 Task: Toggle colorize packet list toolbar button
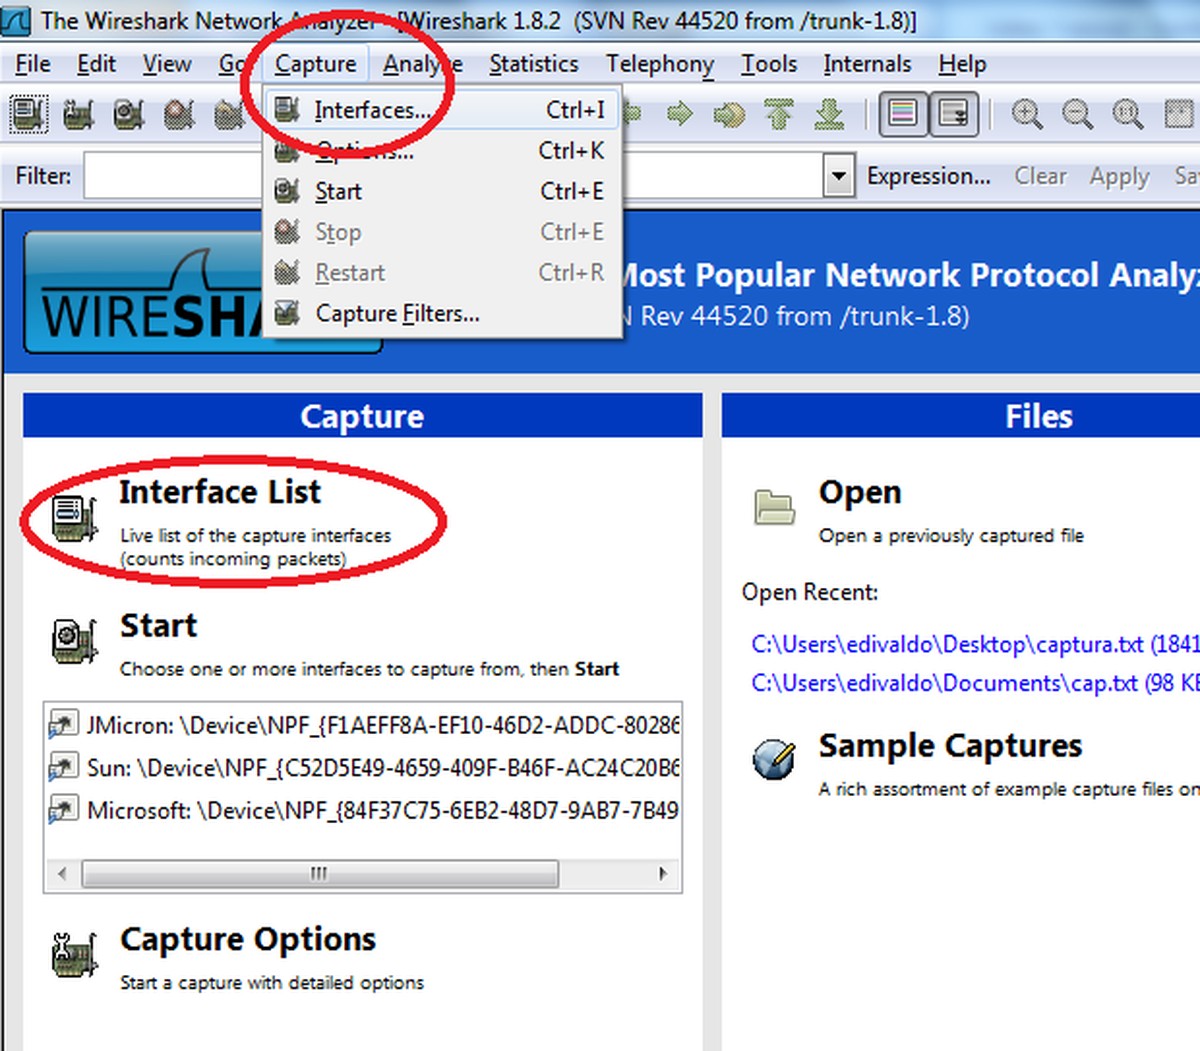click(903, 114)
